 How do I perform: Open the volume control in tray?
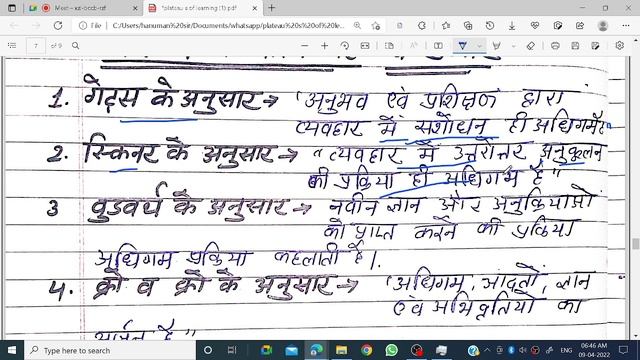point(522,350)
